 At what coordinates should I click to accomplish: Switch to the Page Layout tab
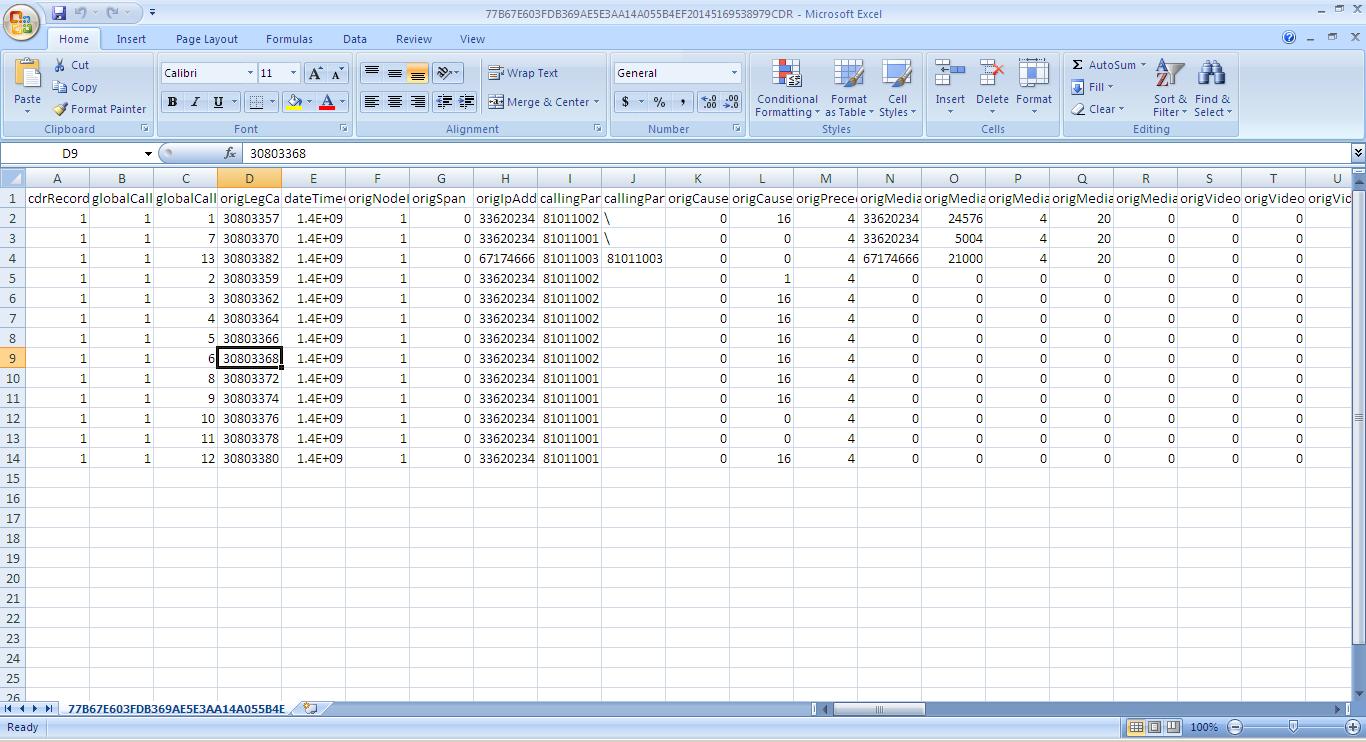(x=207, y=39)
